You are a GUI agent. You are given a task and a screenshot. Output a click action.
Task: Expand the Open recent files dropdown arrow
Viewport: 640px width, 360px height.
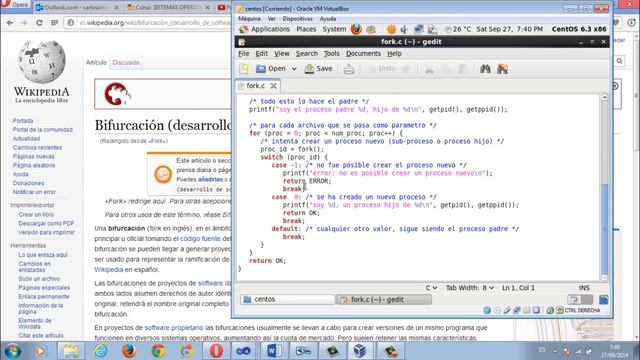click(294, 69)
